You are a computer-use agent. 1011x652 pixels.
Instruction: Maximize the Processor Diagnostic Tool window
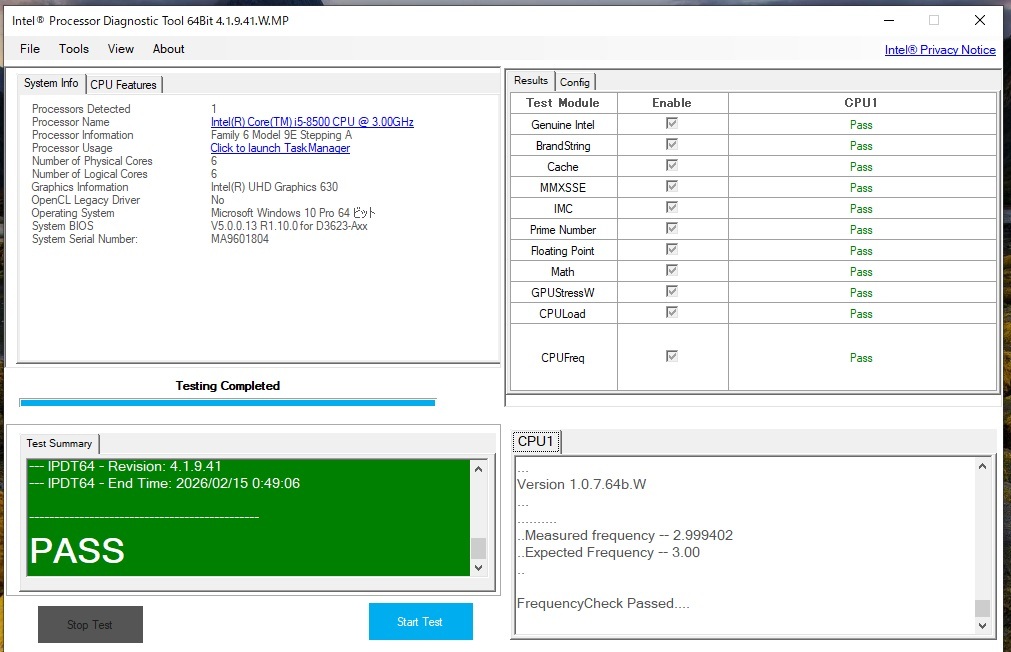(934, 20)
